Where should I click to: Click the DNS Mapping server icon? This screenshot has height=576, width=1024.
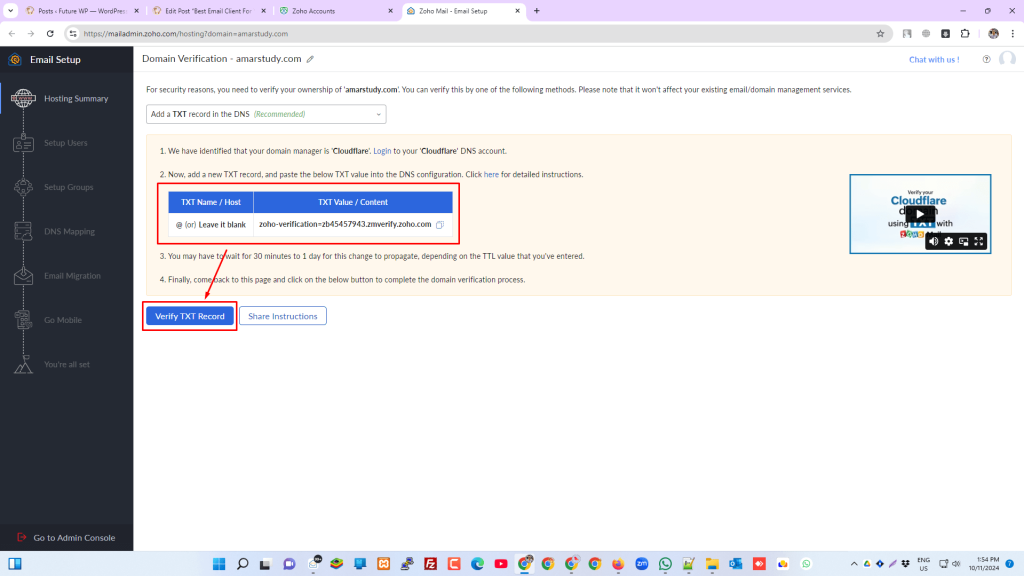pos(23,232)
